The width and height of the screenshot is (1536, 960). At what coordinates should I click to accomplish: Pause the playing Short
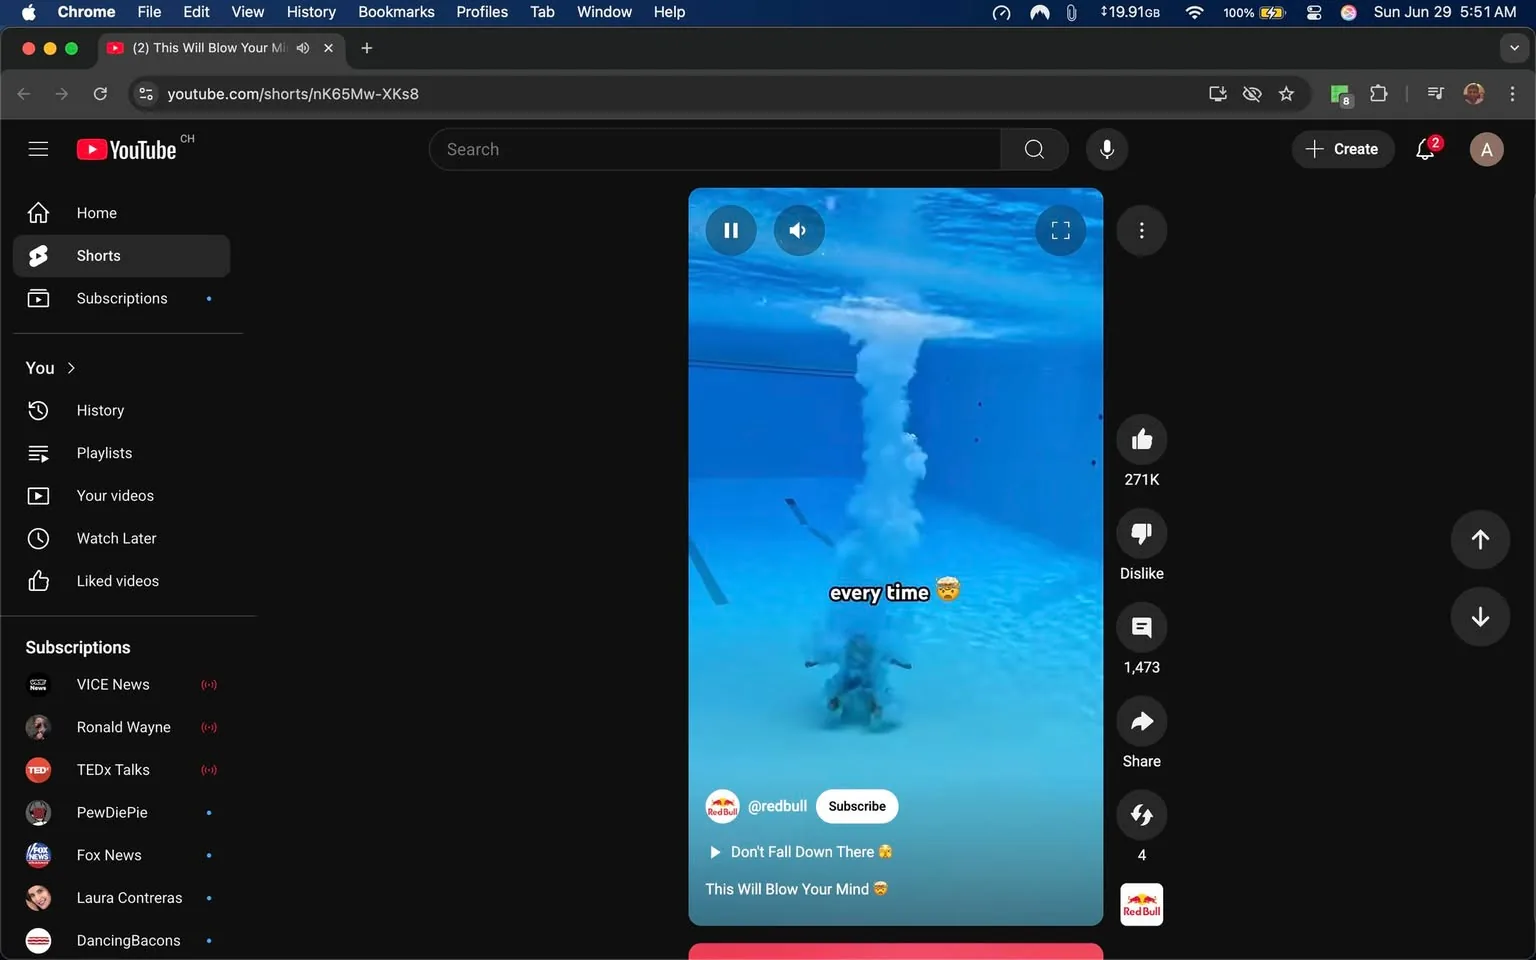point(731,230)
